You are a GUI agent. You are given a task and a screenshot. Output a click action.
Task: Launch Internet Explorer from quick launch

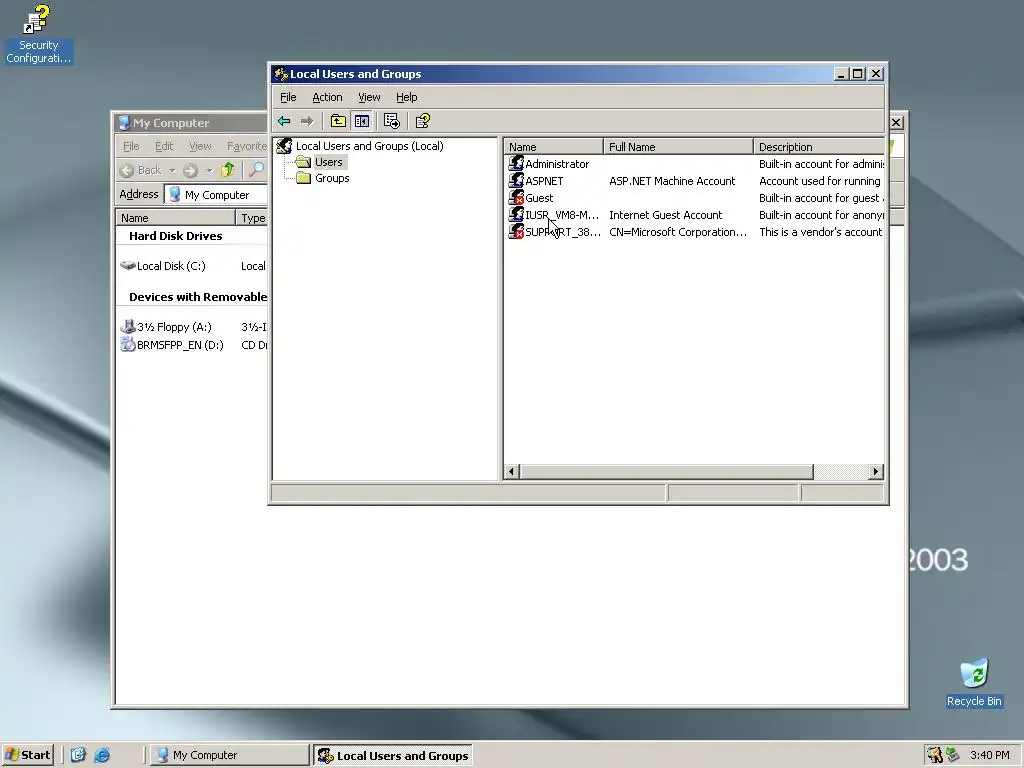(x=102, y=755)
